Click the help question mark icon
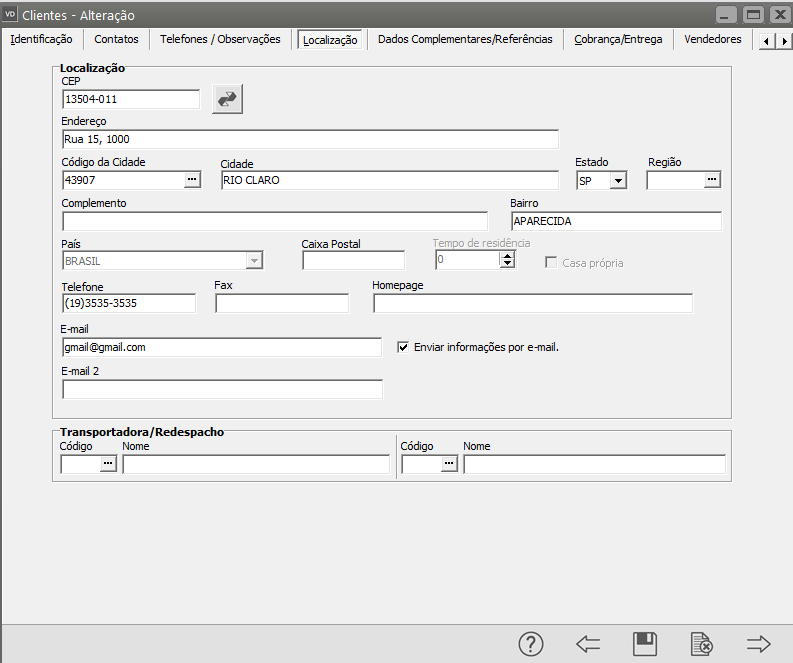 coord(530,644)
